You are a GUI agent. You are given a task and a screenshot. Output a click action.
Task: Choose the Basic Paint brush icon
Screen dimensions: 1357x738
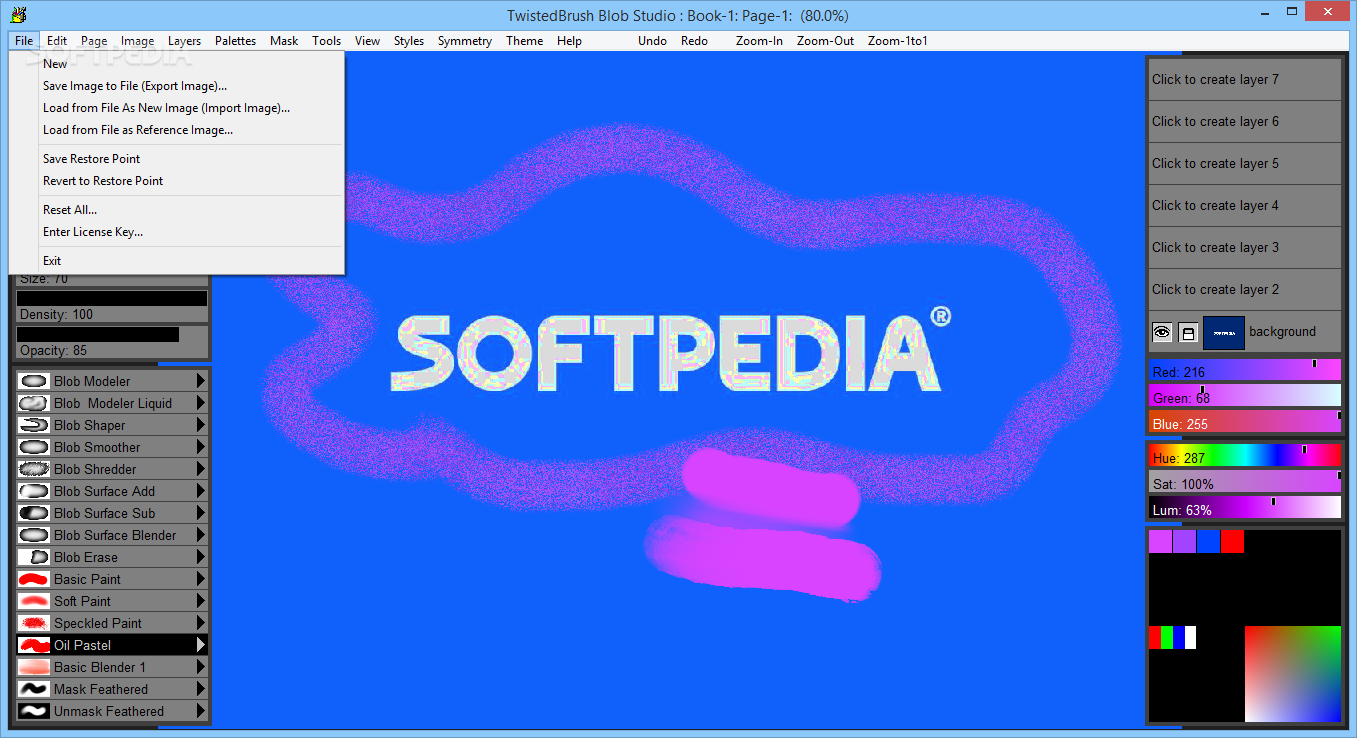(34, 579)
